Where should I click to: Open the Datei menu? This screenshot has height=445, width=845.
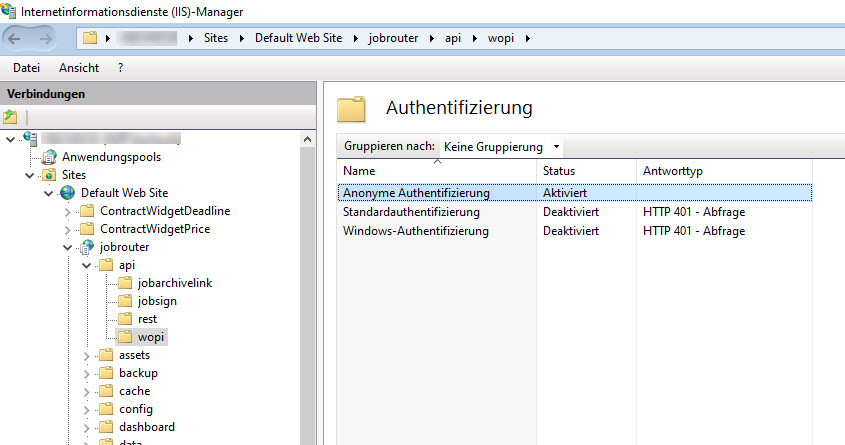tap(26, 68)
